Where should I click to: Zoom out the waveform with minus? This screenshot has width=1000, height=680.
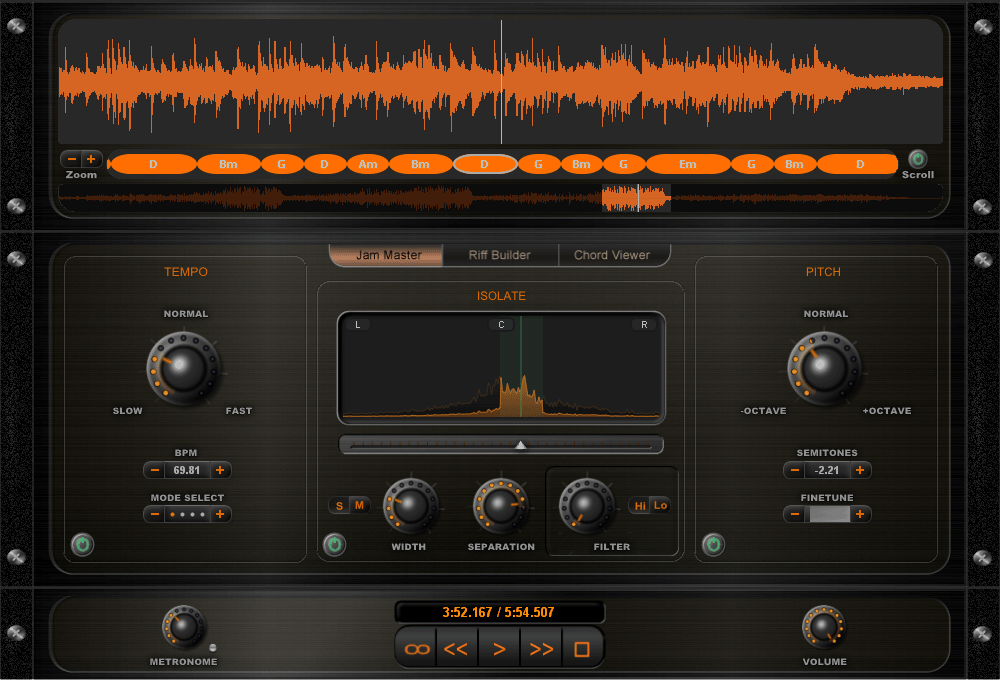tap(71, 159)
